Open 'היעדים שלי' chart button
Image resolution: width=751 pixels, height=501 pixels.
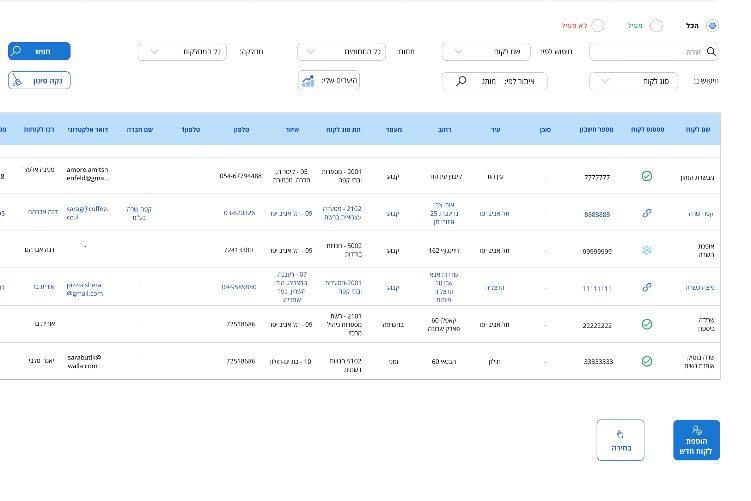329,80
